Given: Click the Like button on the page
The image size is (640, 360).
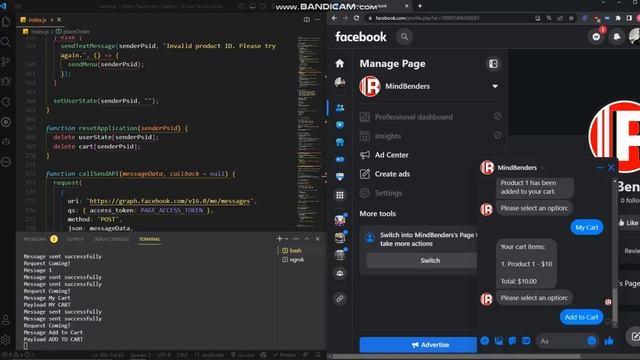Looking at the screenshot, I should pyautogui.click(x=629, y=223).
